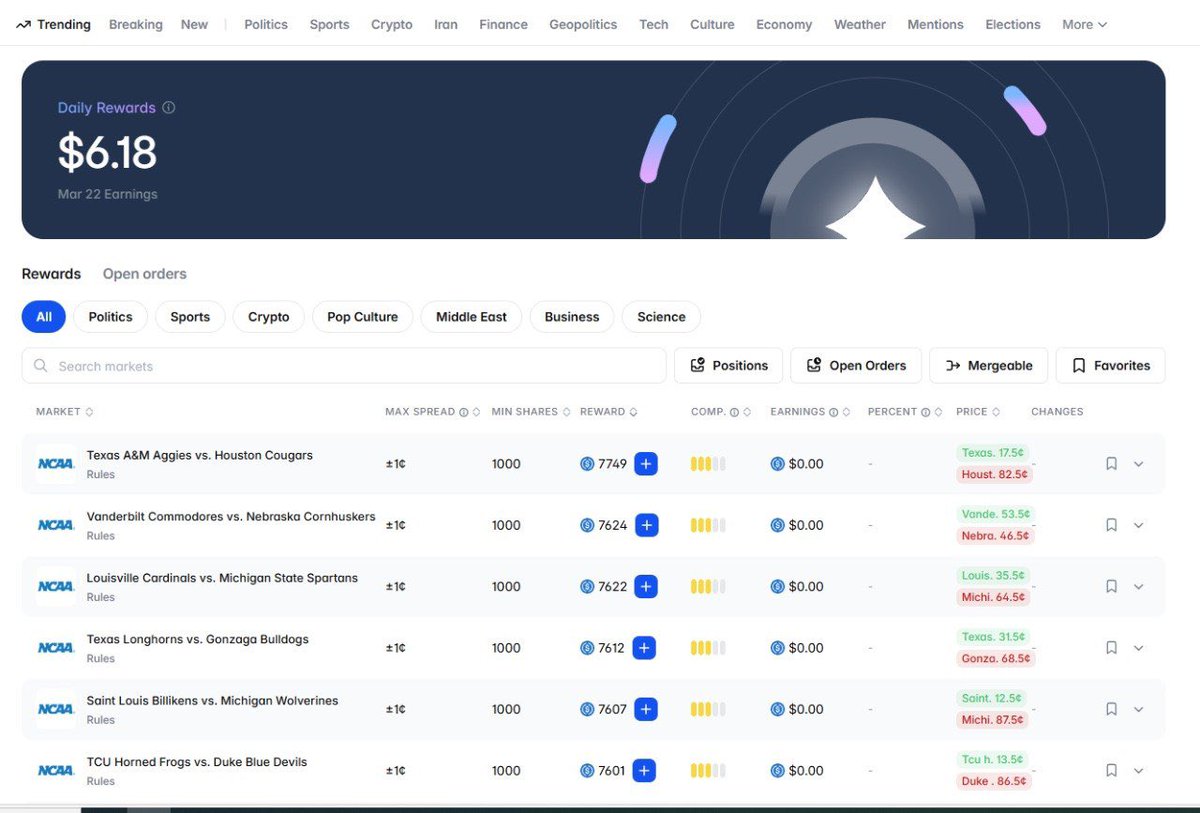Click plus icon on Saint Louis vs. Michigan row

pyautogui.click(x=646, y=709)
